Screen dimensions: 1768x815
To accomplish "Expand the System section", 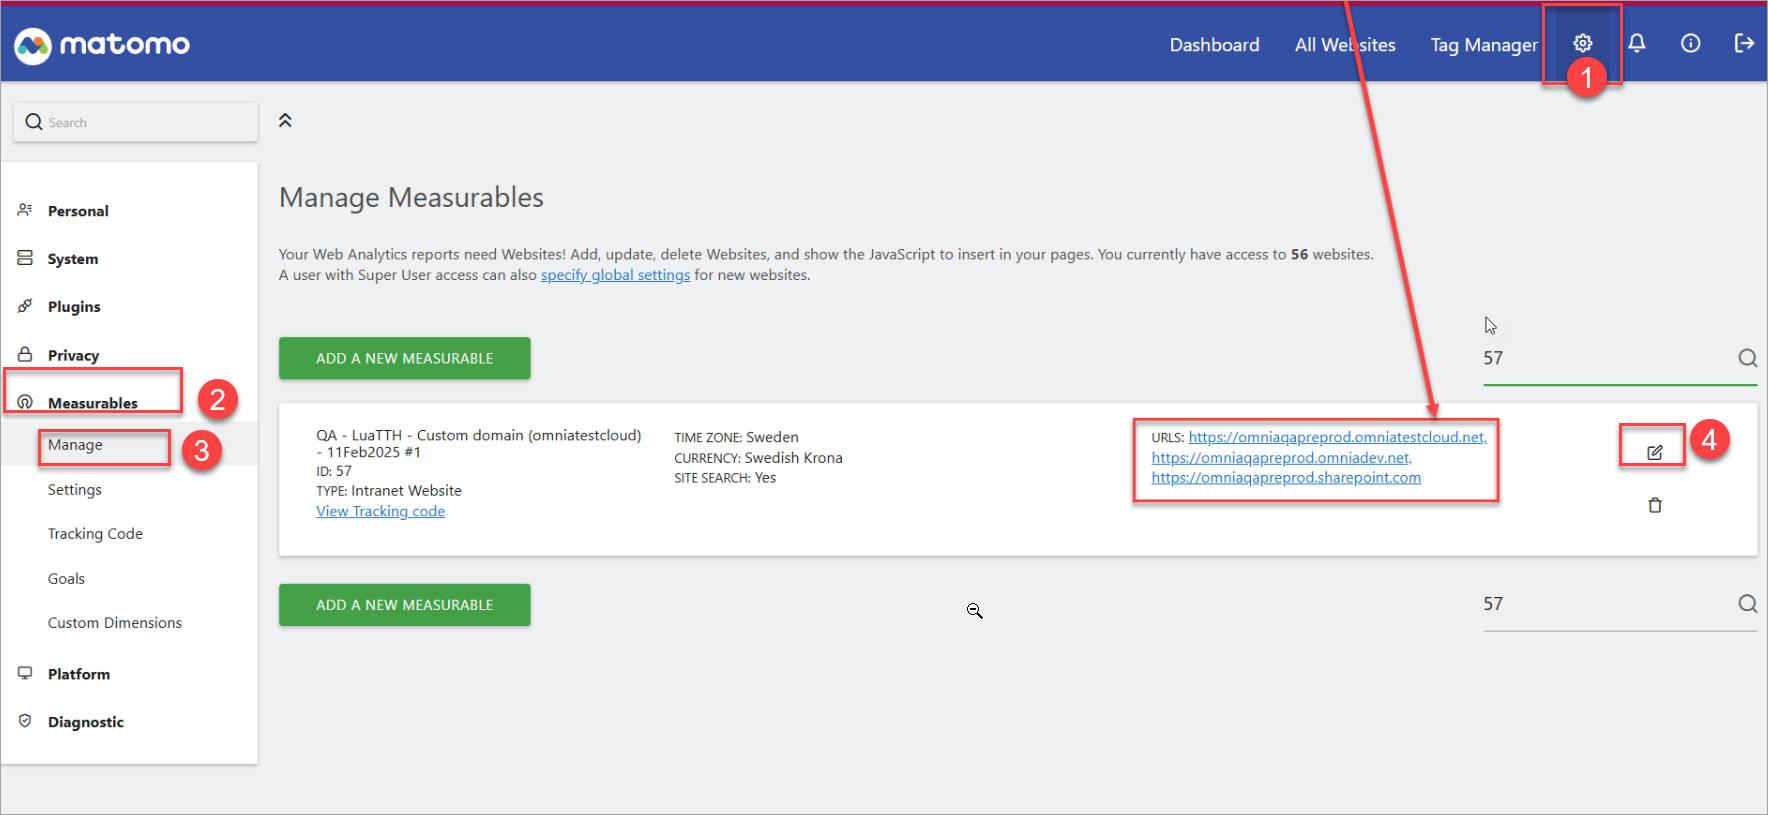I will pos(73,259).
